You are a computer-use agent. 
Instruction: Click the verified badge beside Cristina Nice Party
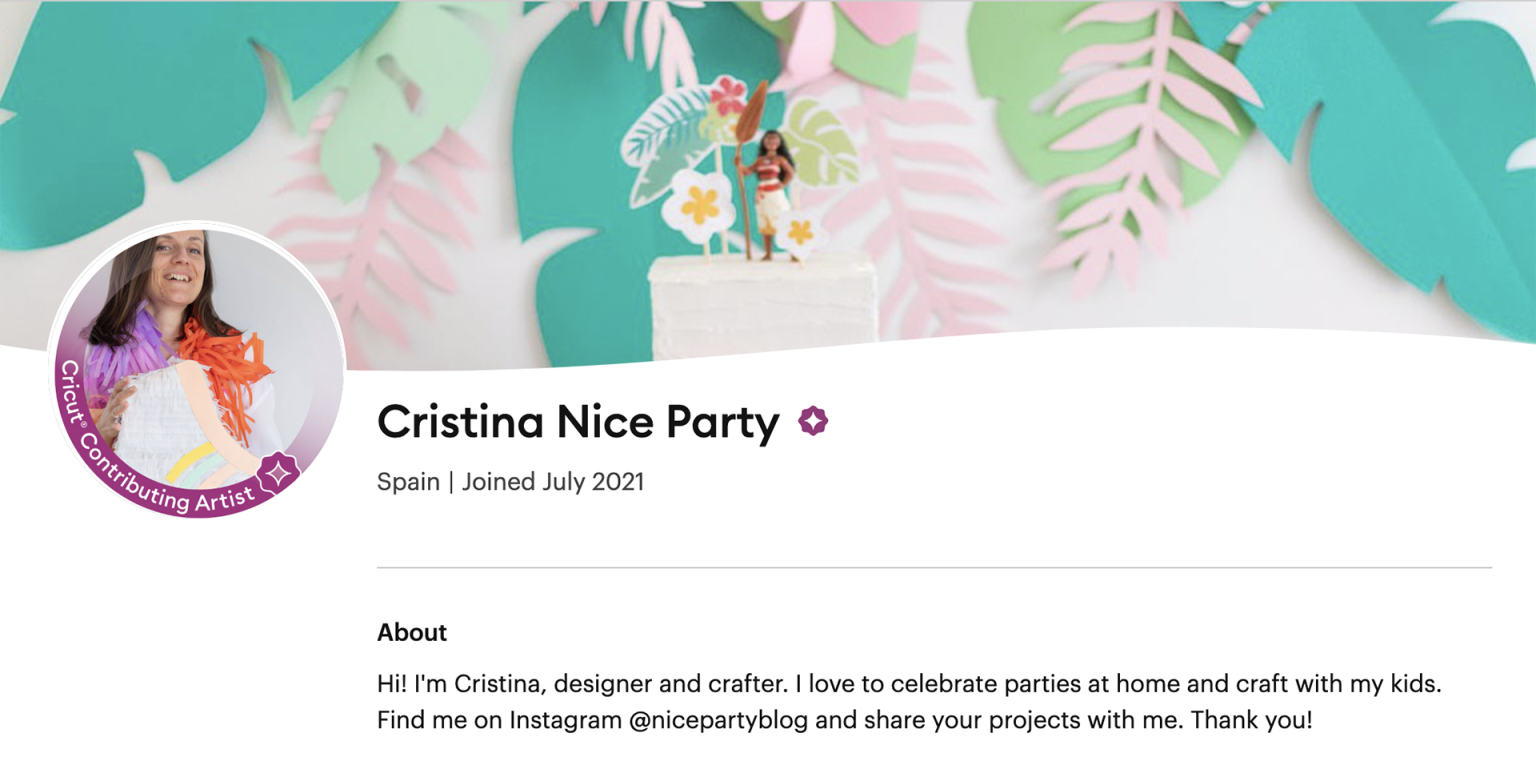pos(813,422)
